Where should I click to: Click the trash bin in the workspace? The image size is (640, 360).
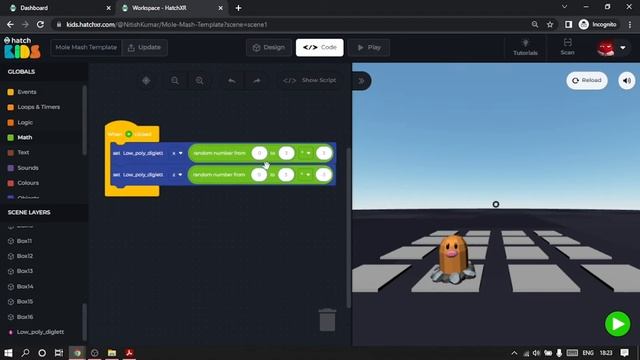coord(327,320)
